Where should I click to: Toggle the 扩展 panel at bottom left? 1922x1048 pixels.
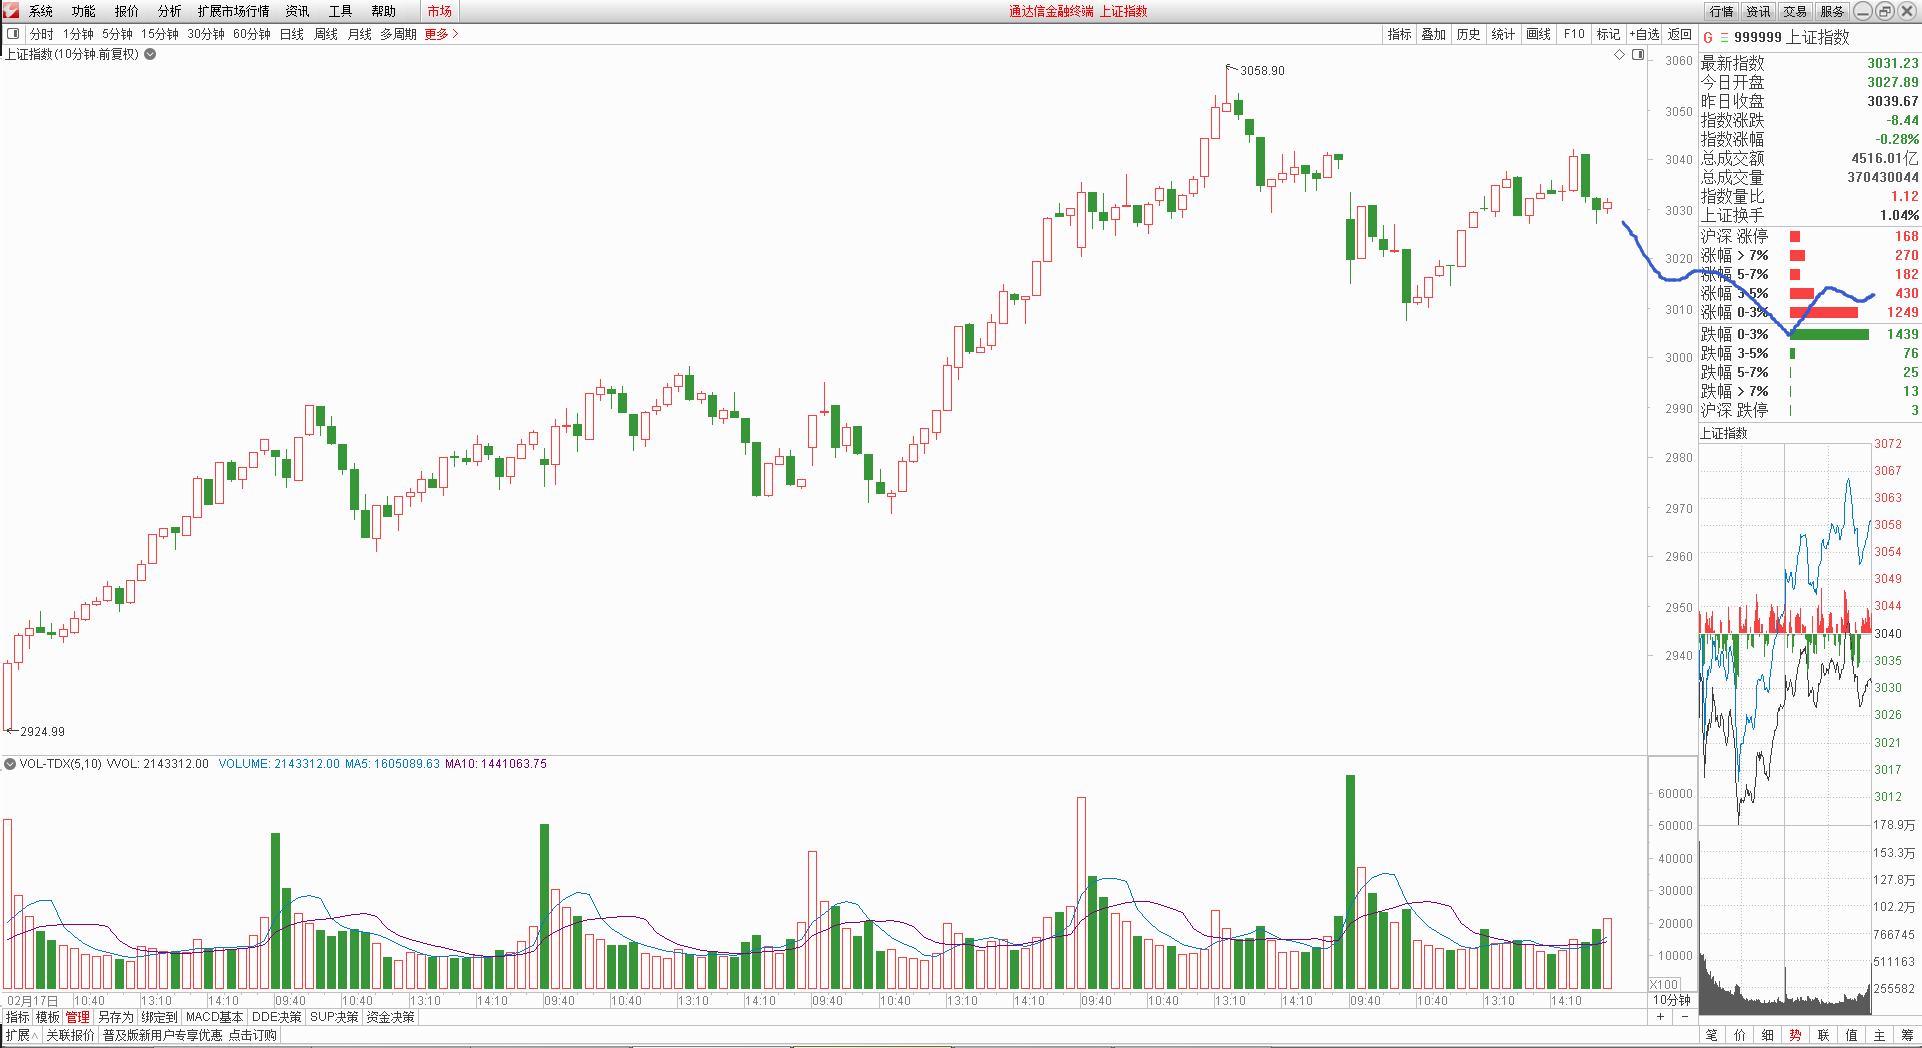pyautogui.click(x=20, y=1035)
